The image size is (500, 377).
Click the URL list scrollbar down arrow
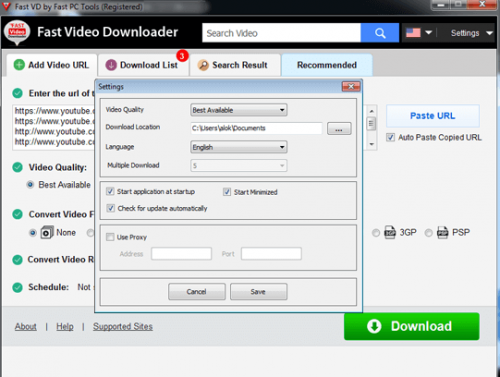tap(371, 144)
